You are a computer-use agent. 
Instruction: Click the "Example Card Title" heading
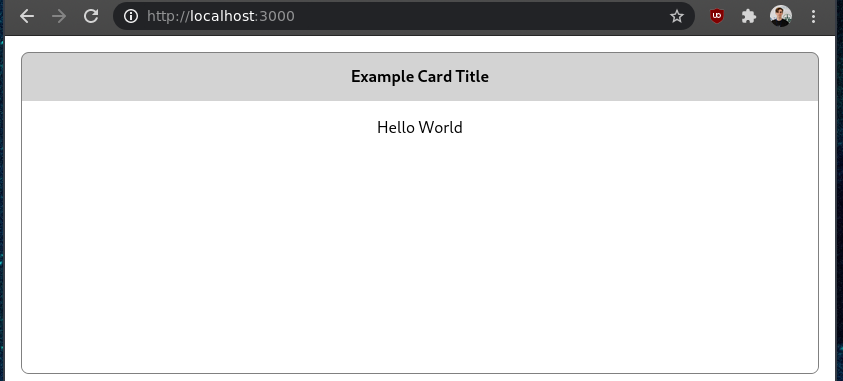coord(420,76)
